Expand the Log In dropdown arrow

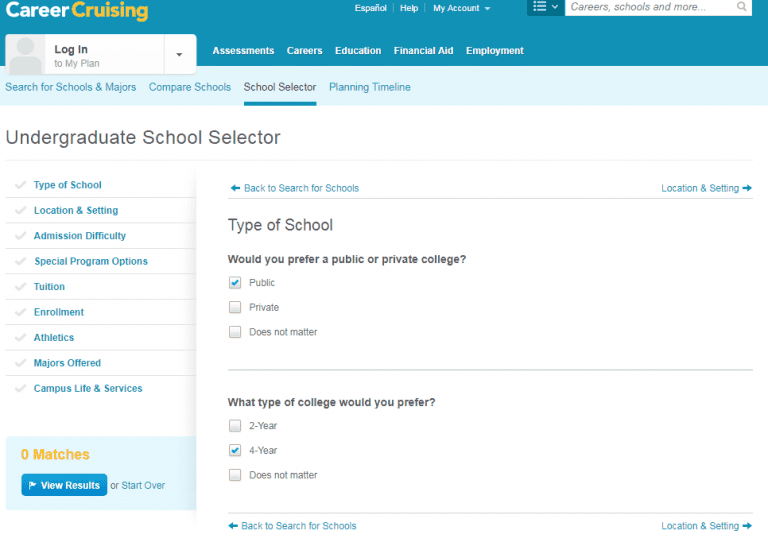click(179, 54)
